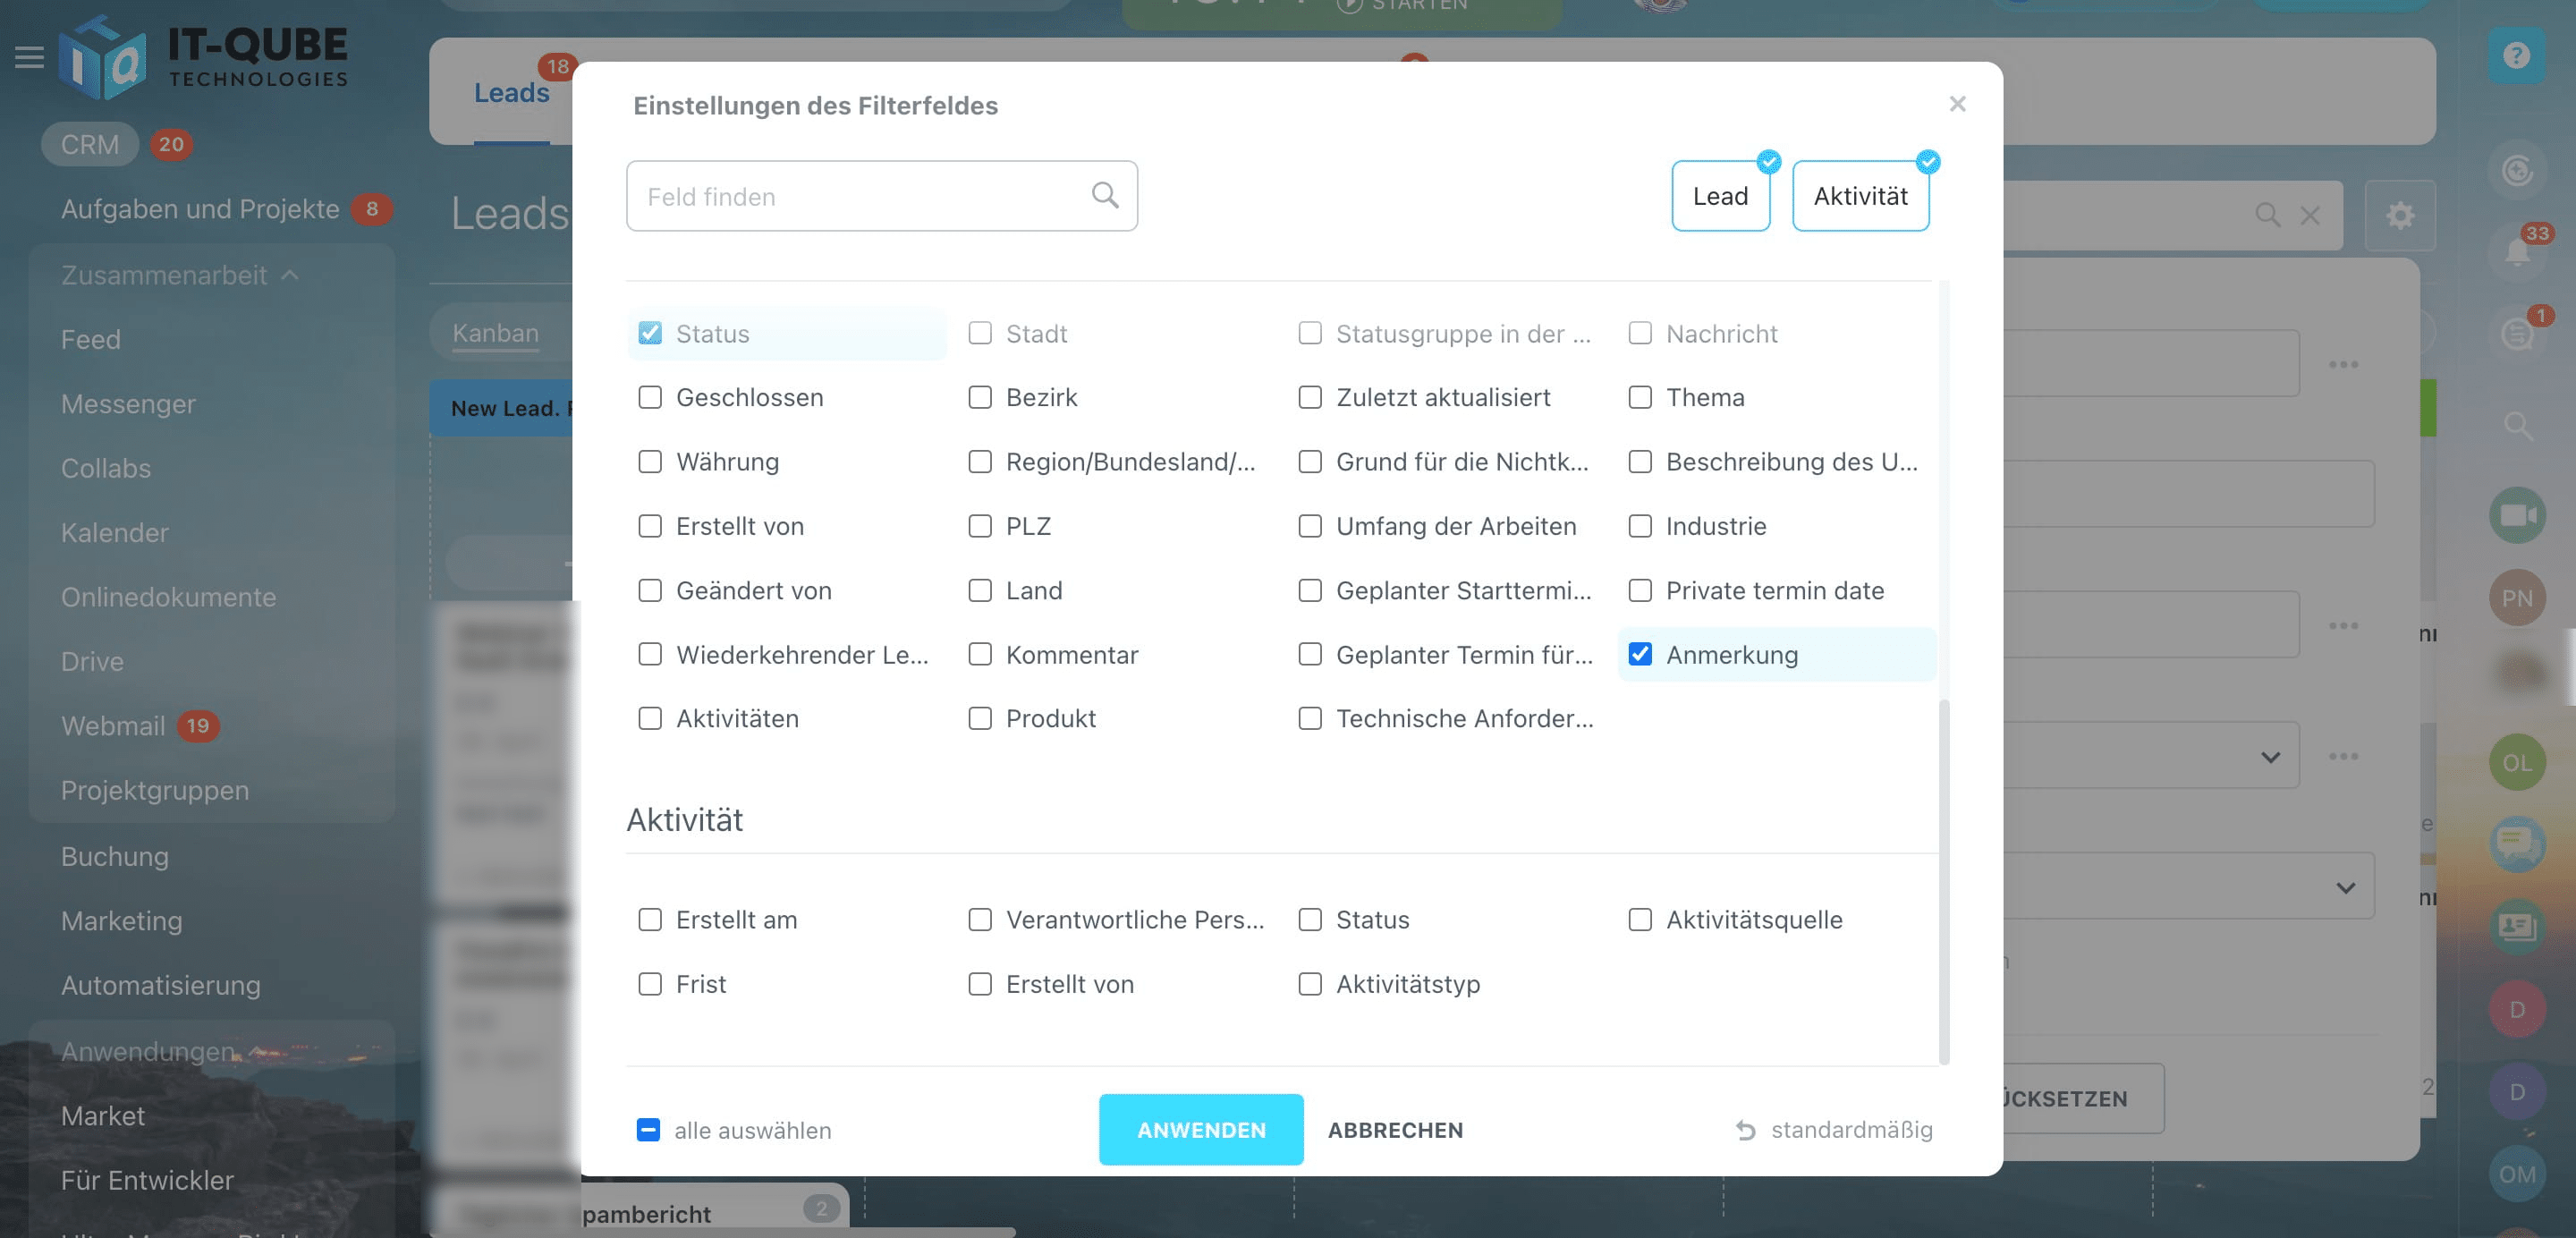This screenshot has height=1238, width=2576.
Task: Start a video call from the right sidebar
Action: (2518, 514)
